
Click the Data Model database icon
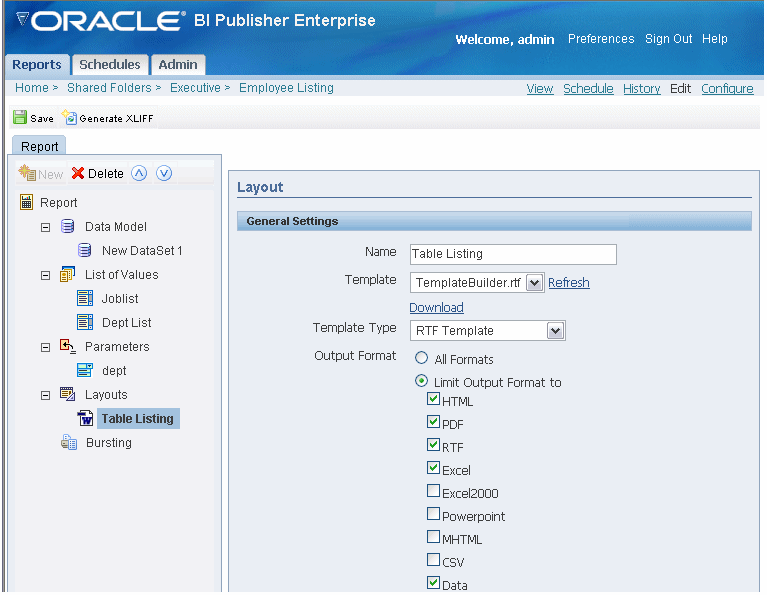click(68, 226)
